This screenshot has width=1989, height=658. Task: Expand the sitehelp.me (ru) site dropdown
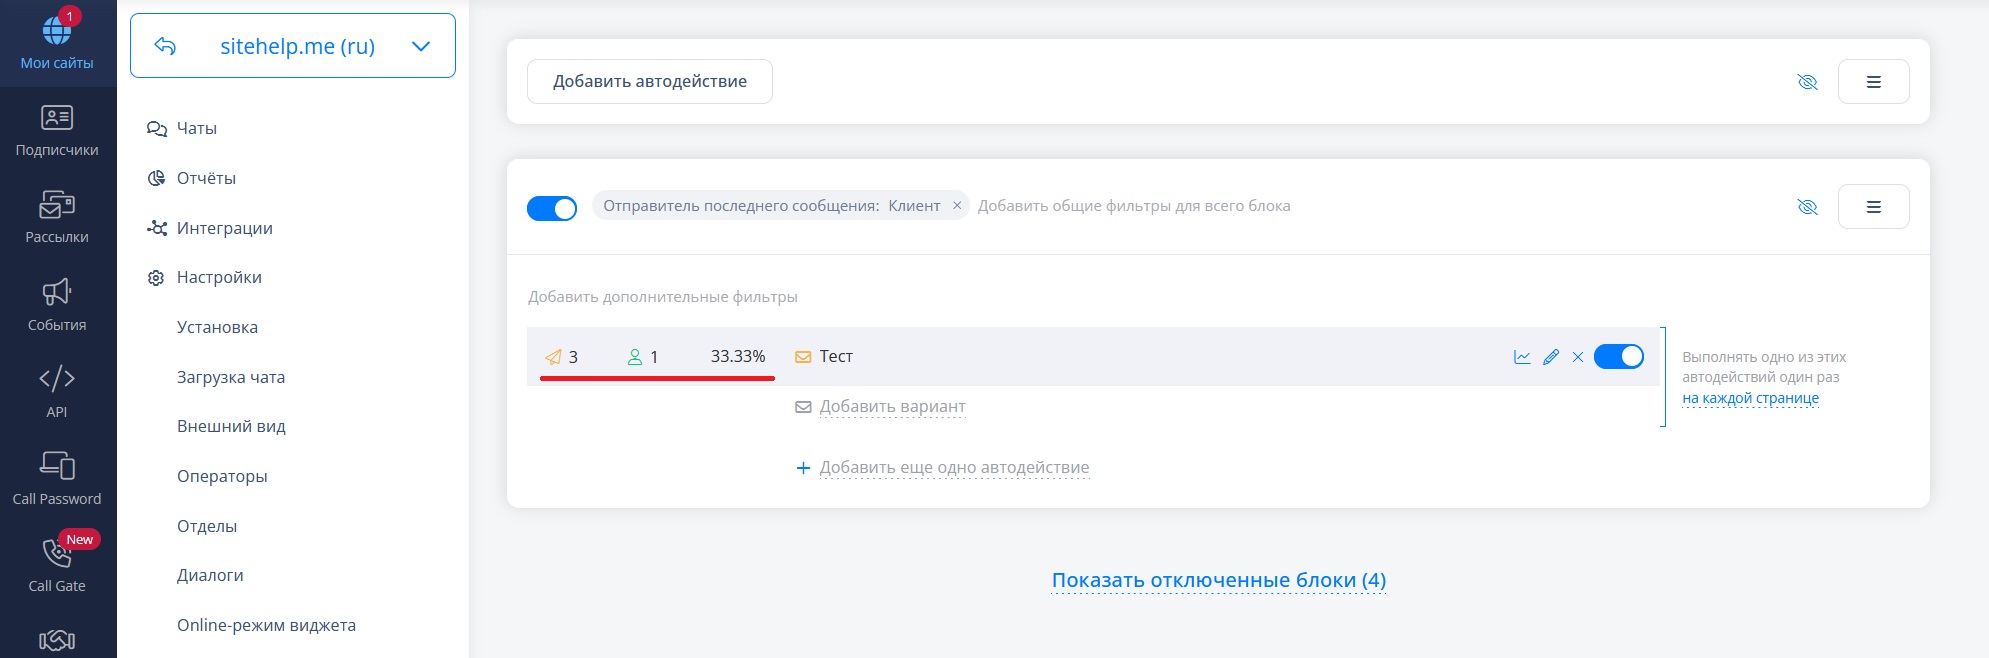[x=421, y=46]
